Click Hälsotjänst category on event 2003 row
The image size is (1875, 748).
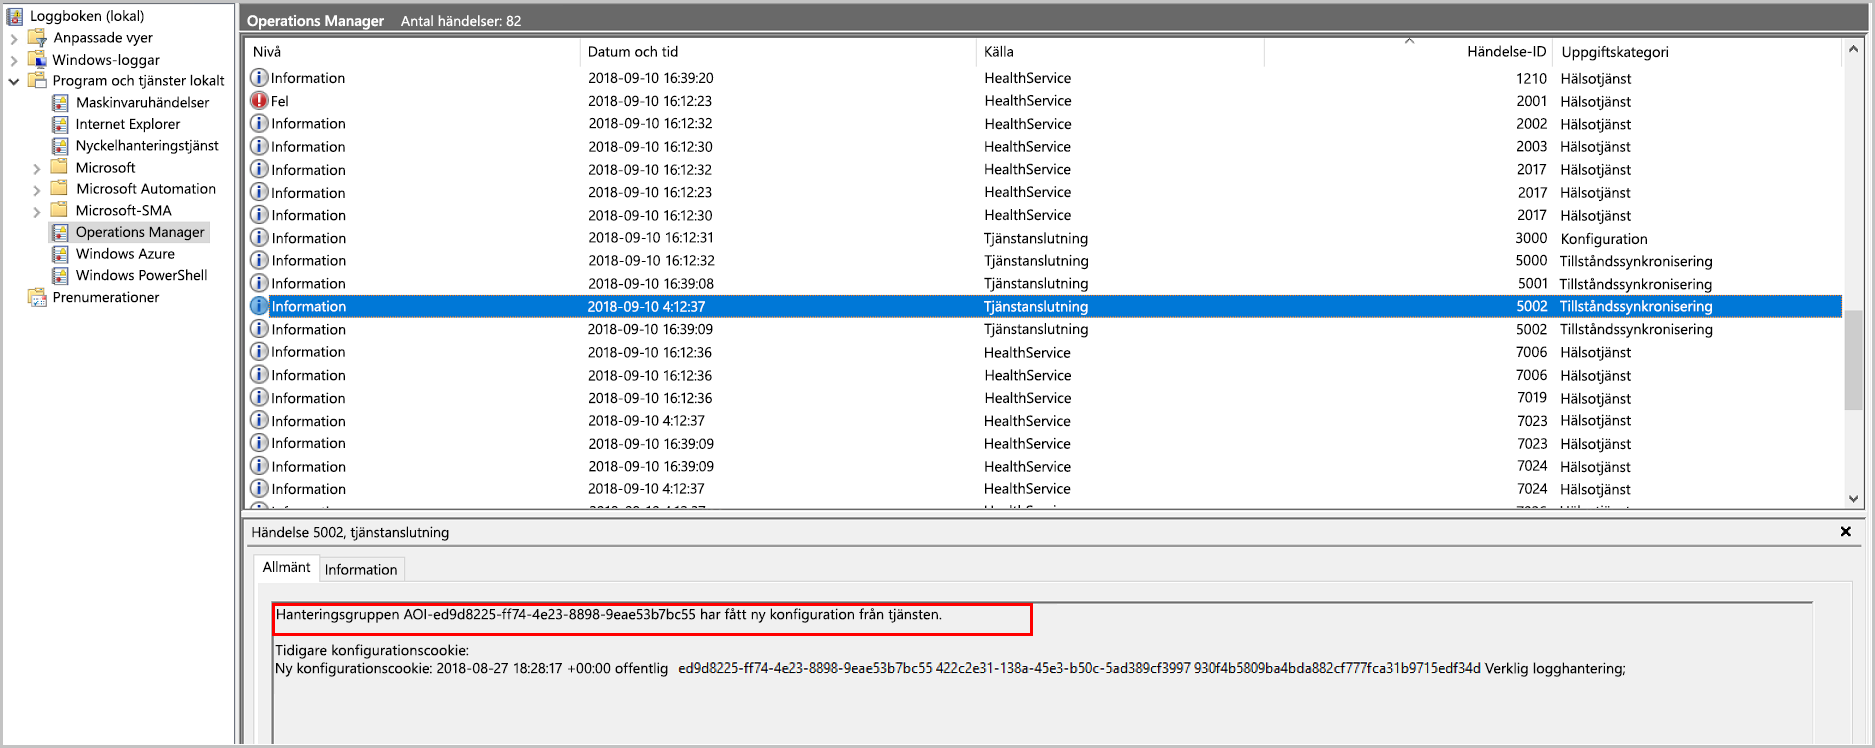pos(1595,146)
